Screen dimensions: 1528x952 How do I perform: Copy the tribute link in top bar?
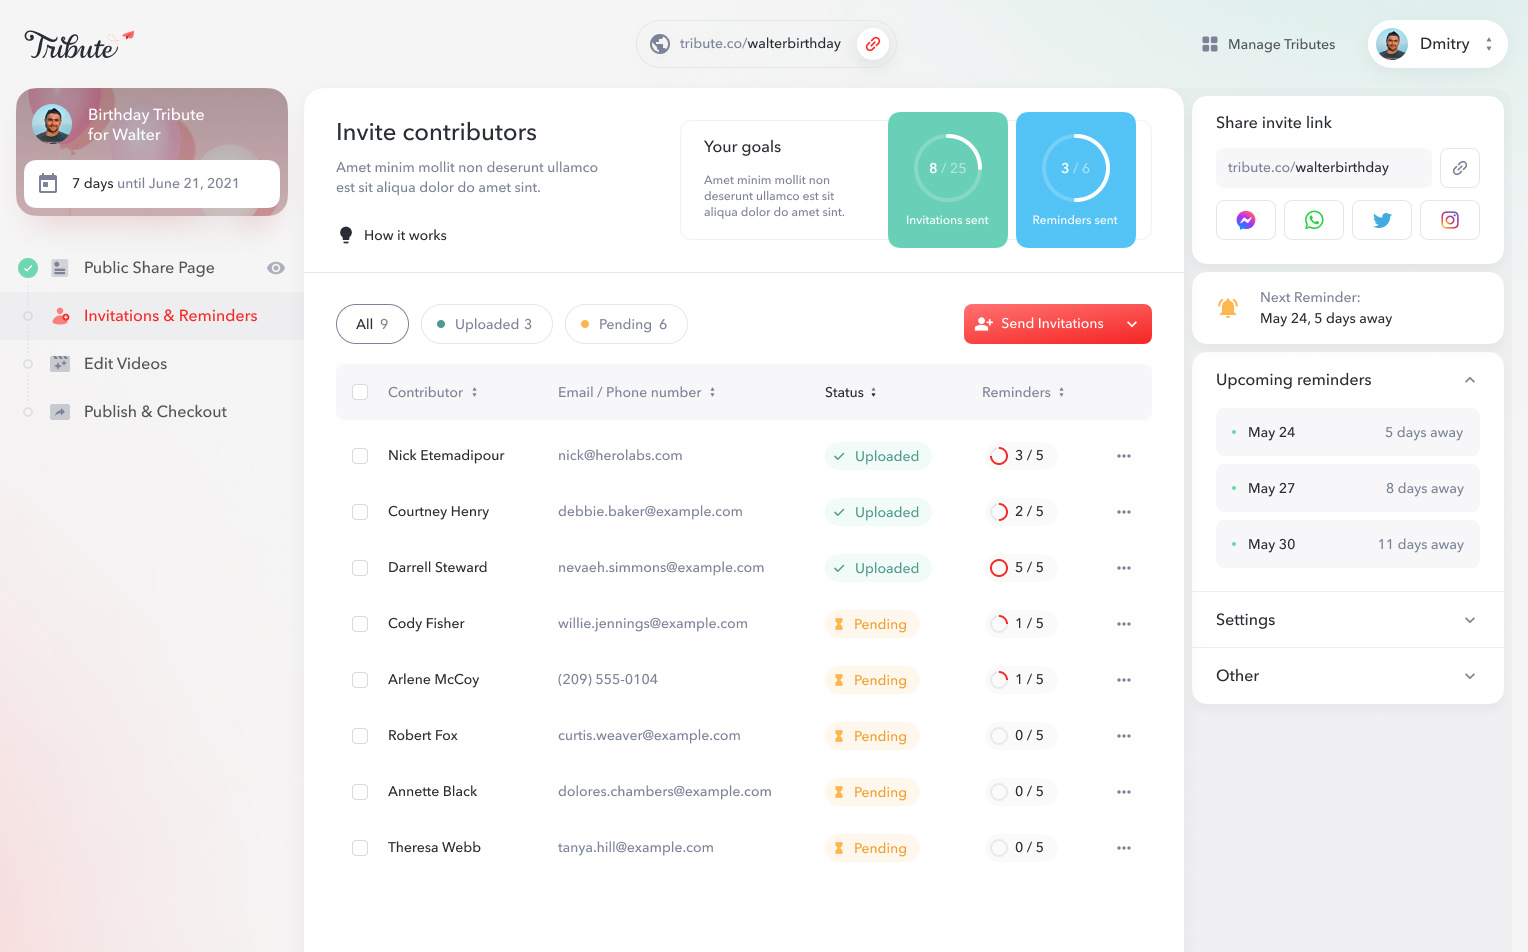[x=873, y=44]
